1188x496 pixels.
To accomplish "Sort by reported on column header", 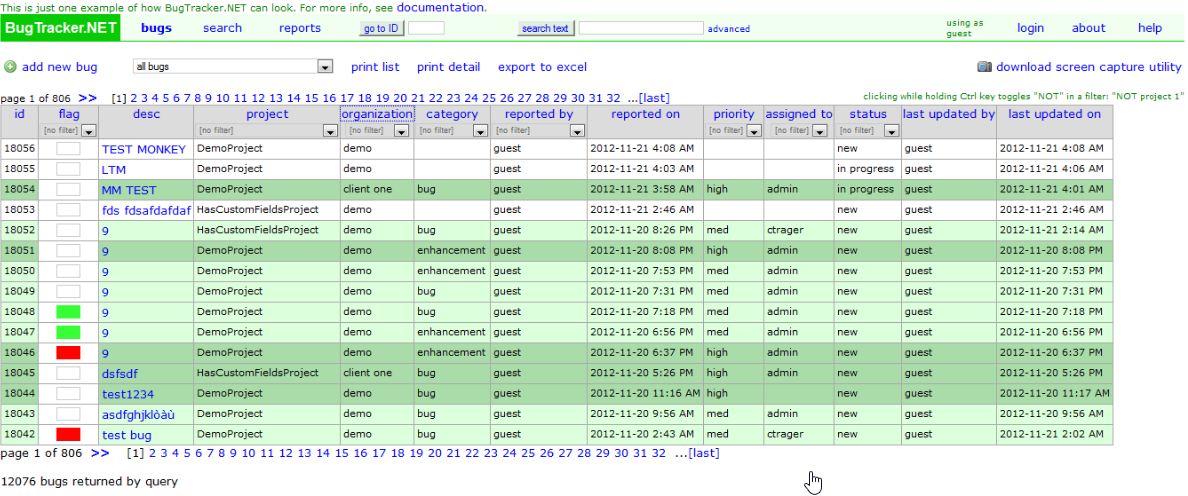I will (646, 114).
